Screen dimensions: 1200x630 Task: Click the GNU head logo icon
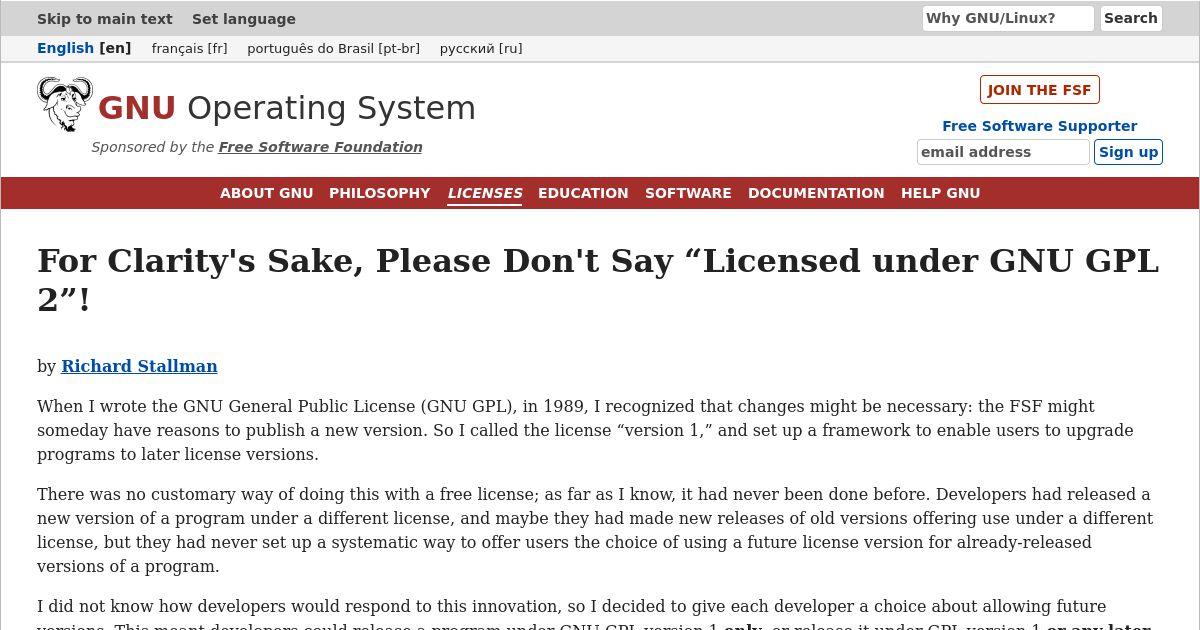tap(65, 104)
